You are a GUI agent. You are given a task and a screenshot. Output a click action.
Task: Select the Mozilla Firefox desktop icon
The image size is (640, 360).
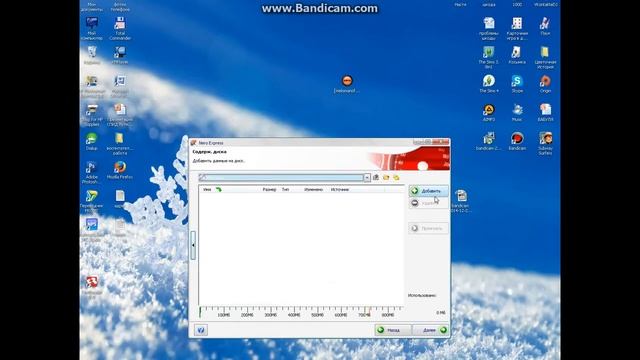tap(120, 170)
